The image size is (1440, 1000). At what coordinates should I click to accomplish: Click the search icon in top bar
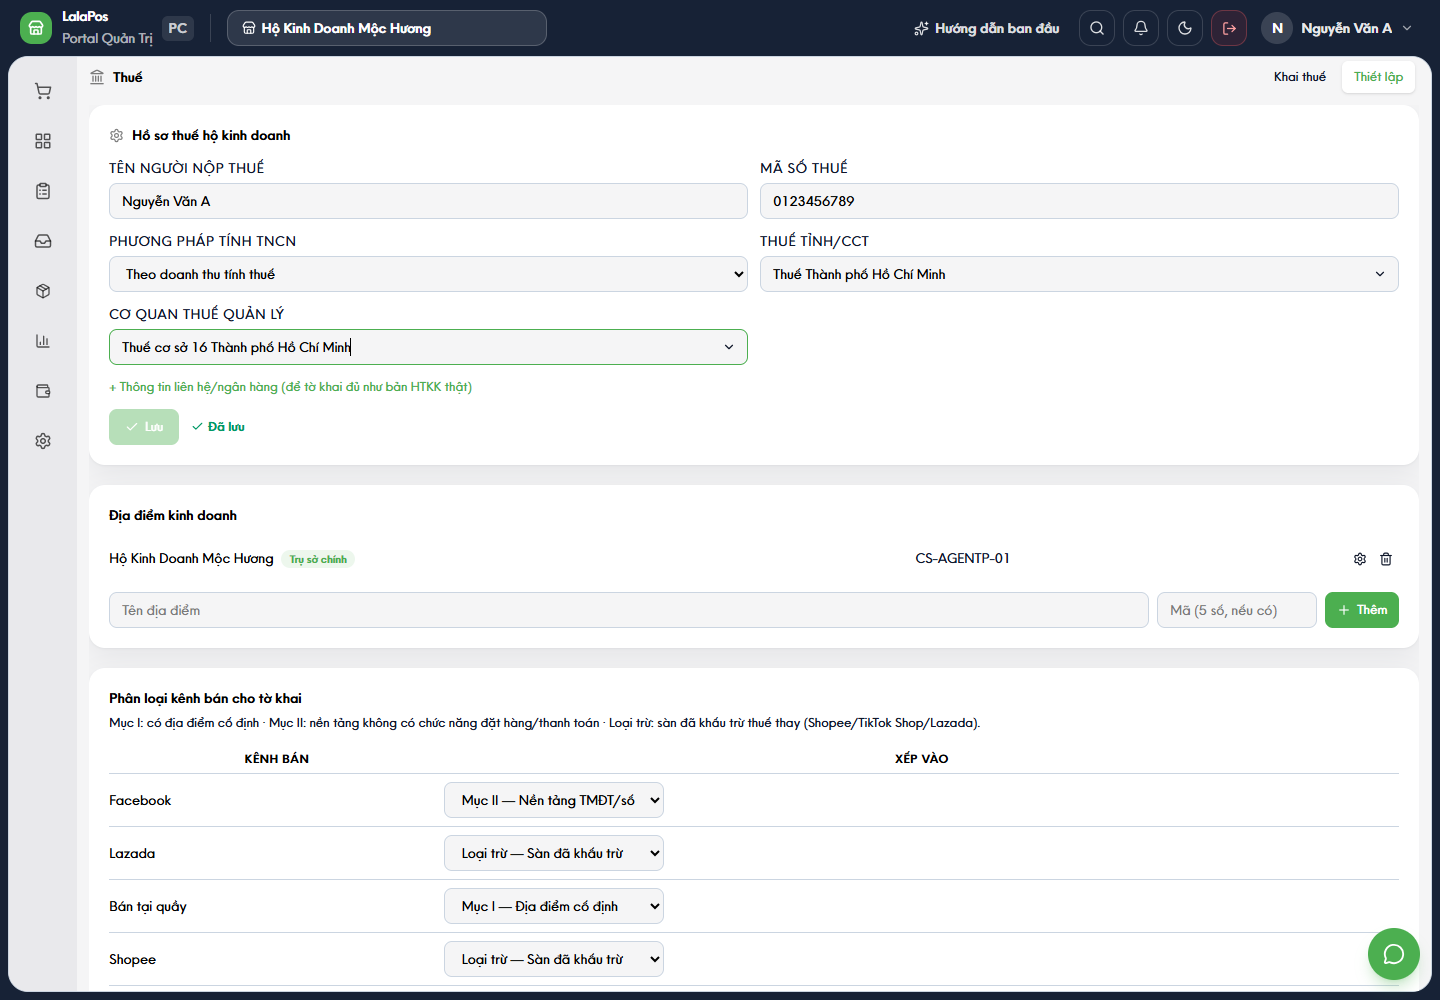tap(1097, 28)
